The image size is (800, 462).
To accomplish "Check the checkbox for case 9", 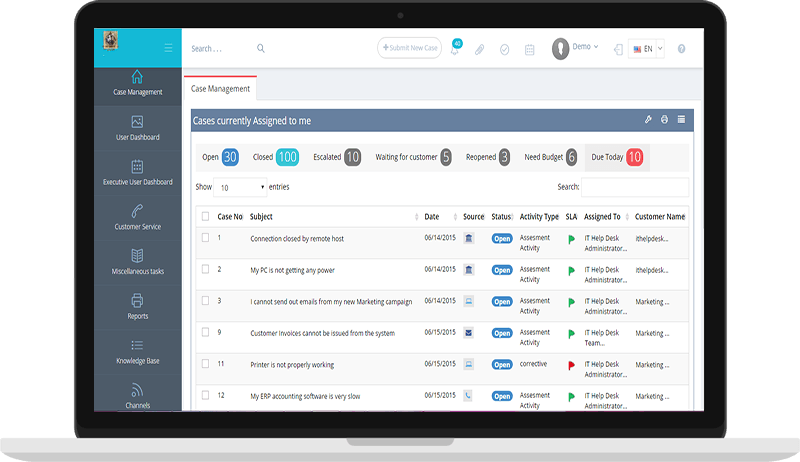I will click(205, 332).
